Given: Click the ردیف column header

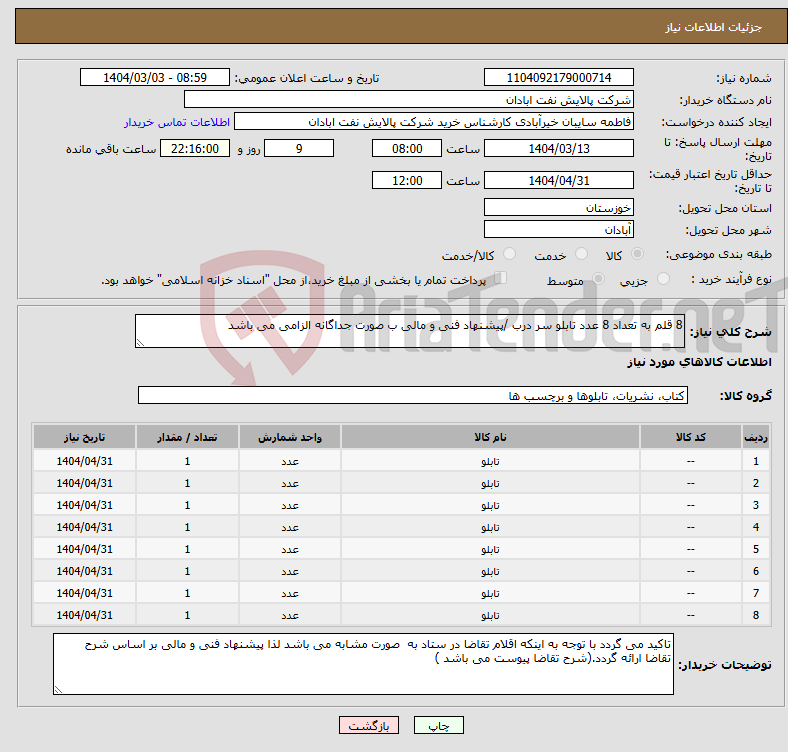Looking at the screenshot, I should click(x=755, y=437).
